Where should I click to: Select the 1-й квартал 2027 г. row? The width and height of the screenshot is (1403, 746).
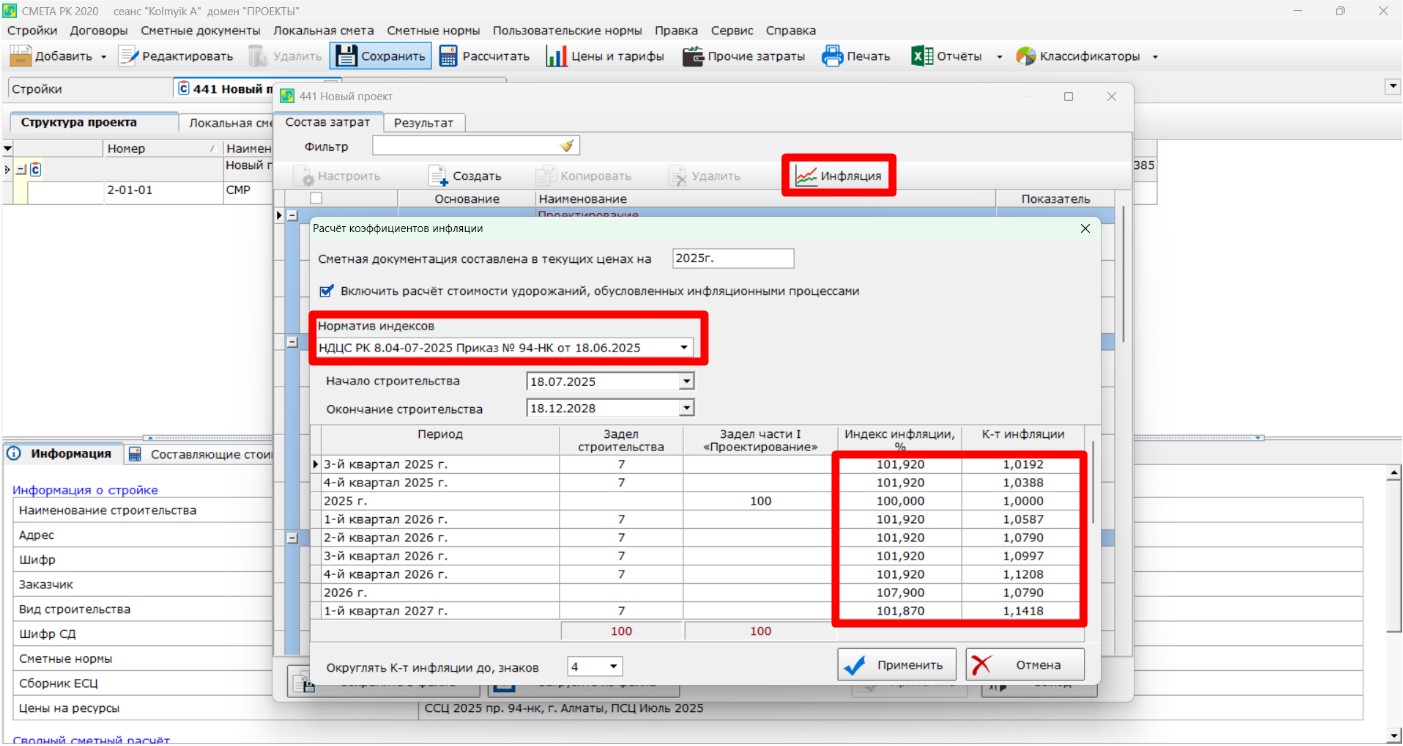[x=698, y=611]
